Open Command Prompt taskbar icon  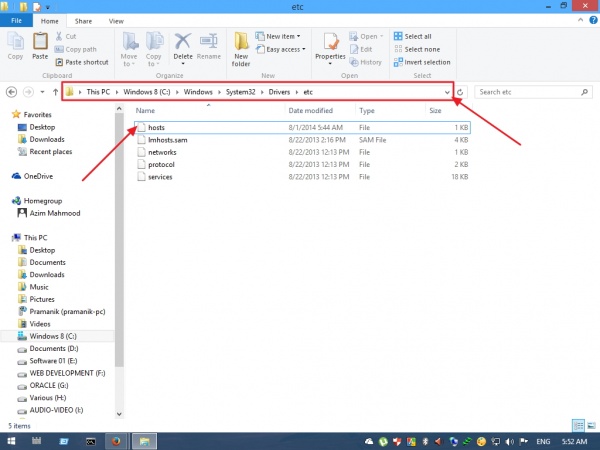pyautogui.click(x=91, y=441)
